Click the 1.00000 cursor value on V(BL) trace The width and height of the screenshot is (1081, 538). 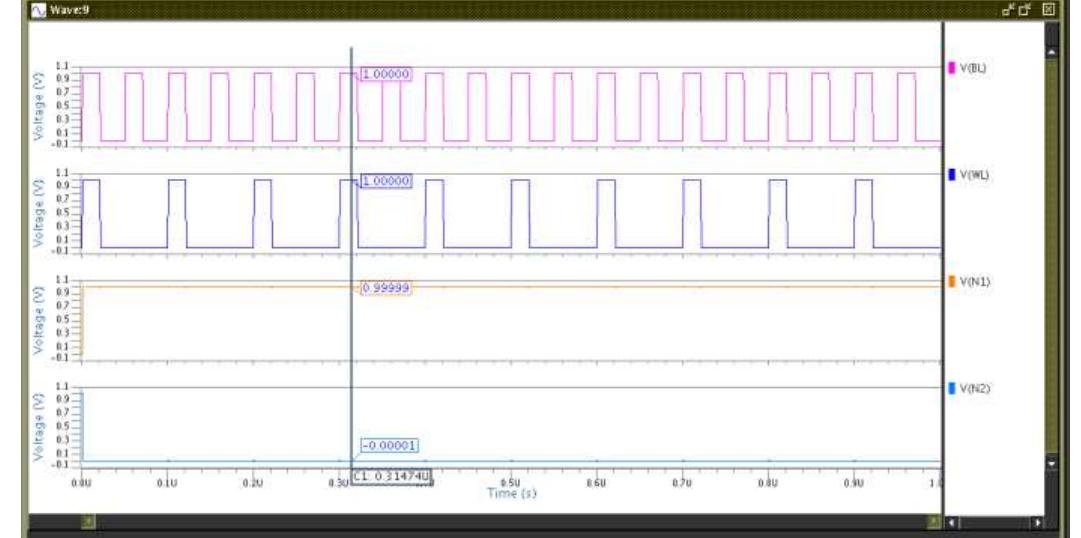point(386,74)
